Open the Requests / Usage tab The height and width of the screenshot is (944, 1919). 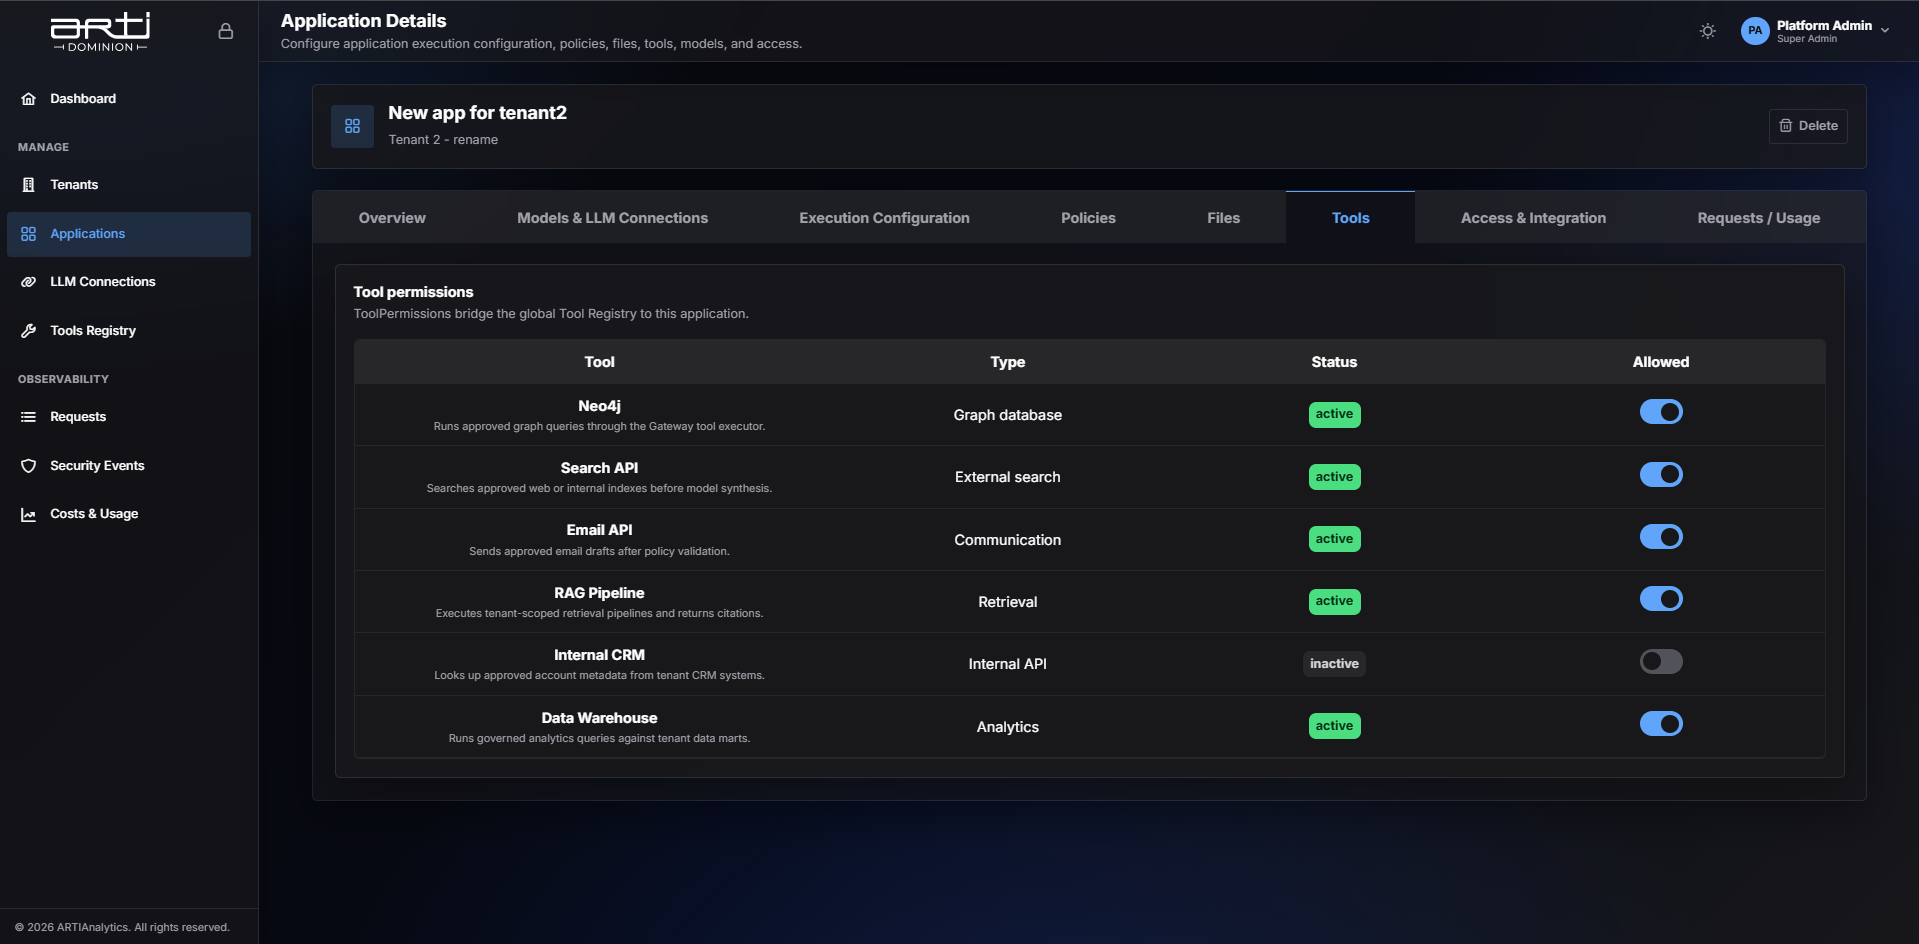(x=1758, y=218)
